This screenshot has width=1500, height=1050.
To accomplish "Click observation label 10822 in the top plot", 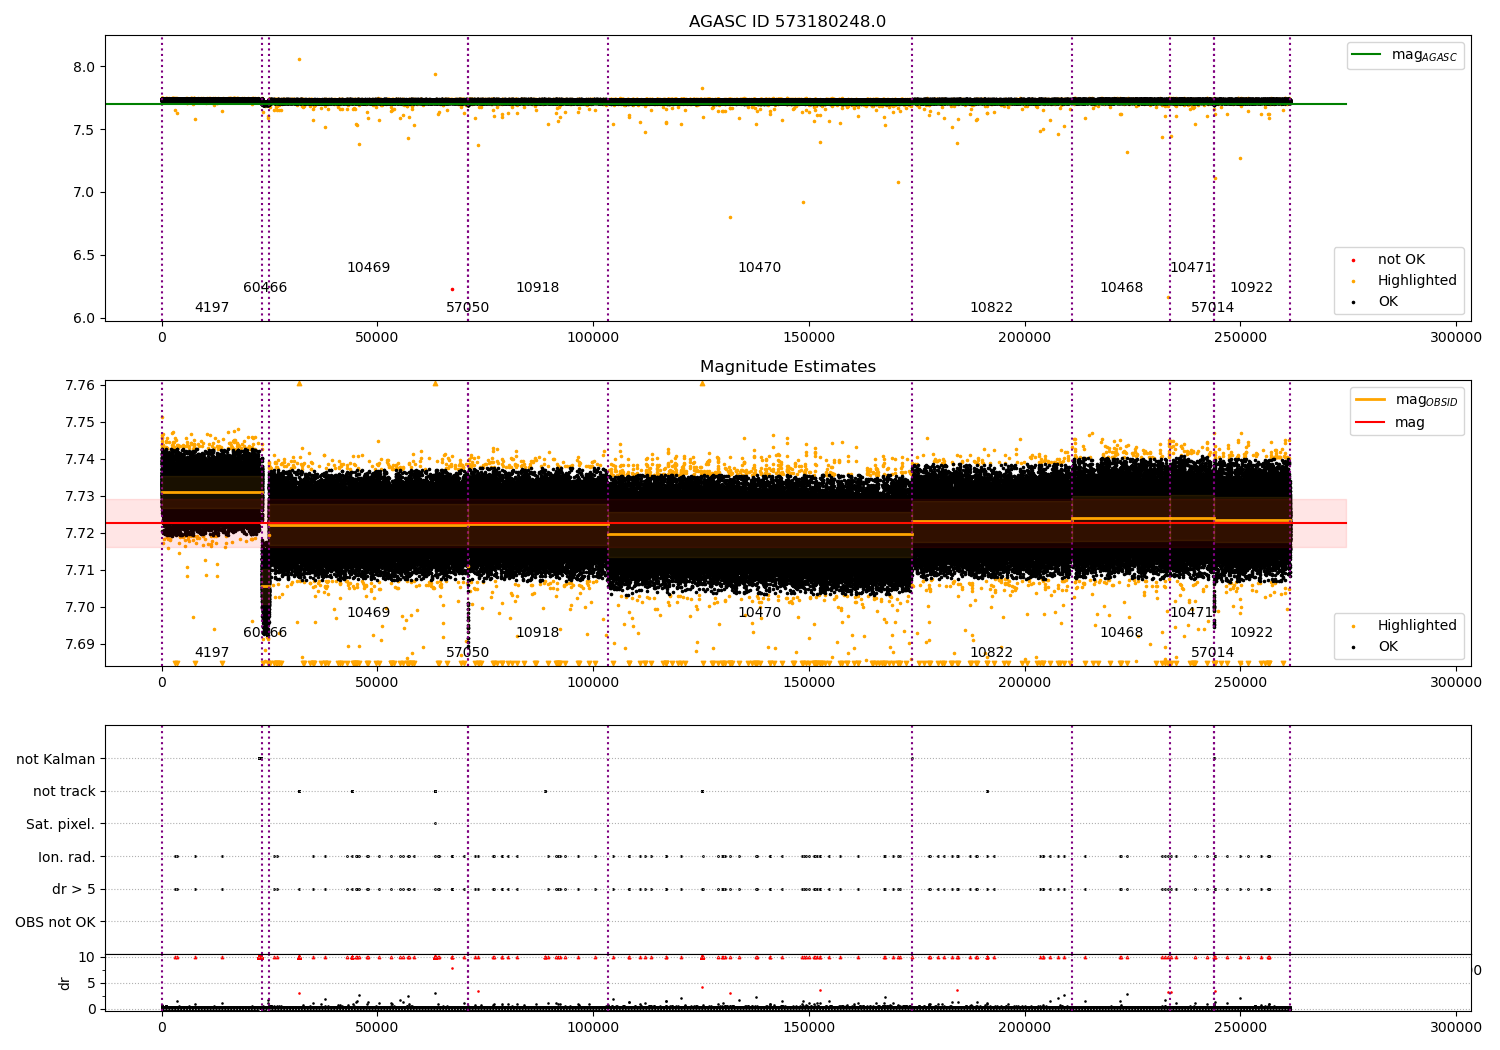I will (991, 308).
